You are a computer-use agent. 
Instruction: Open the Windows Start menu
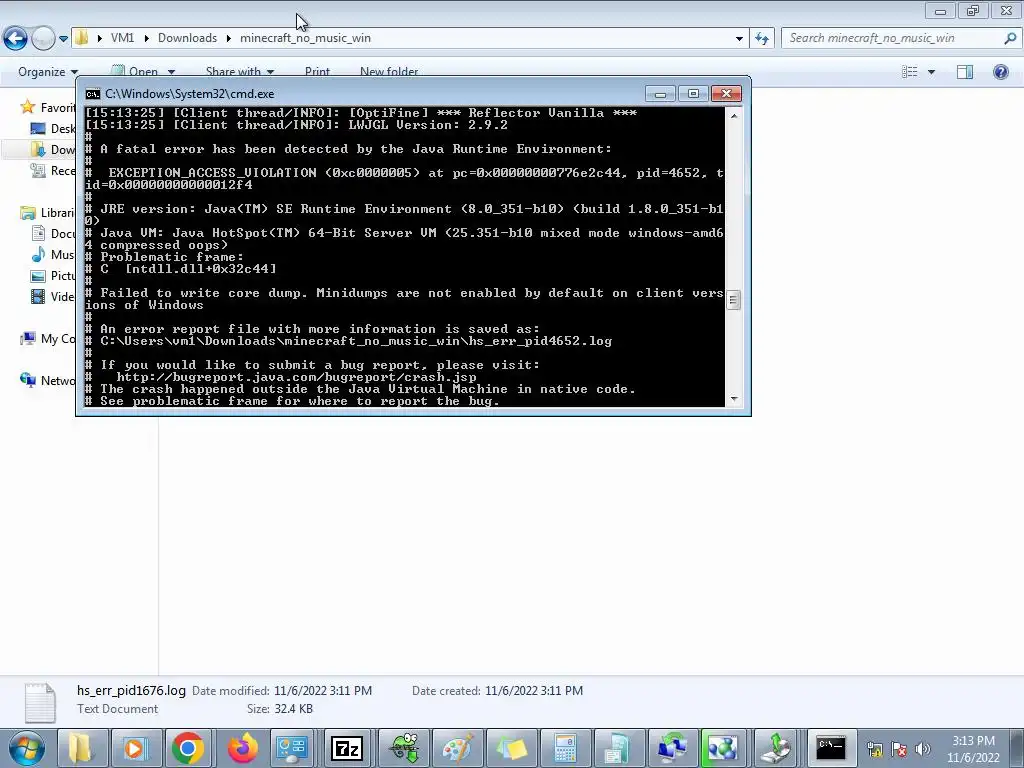coord(25,748)
